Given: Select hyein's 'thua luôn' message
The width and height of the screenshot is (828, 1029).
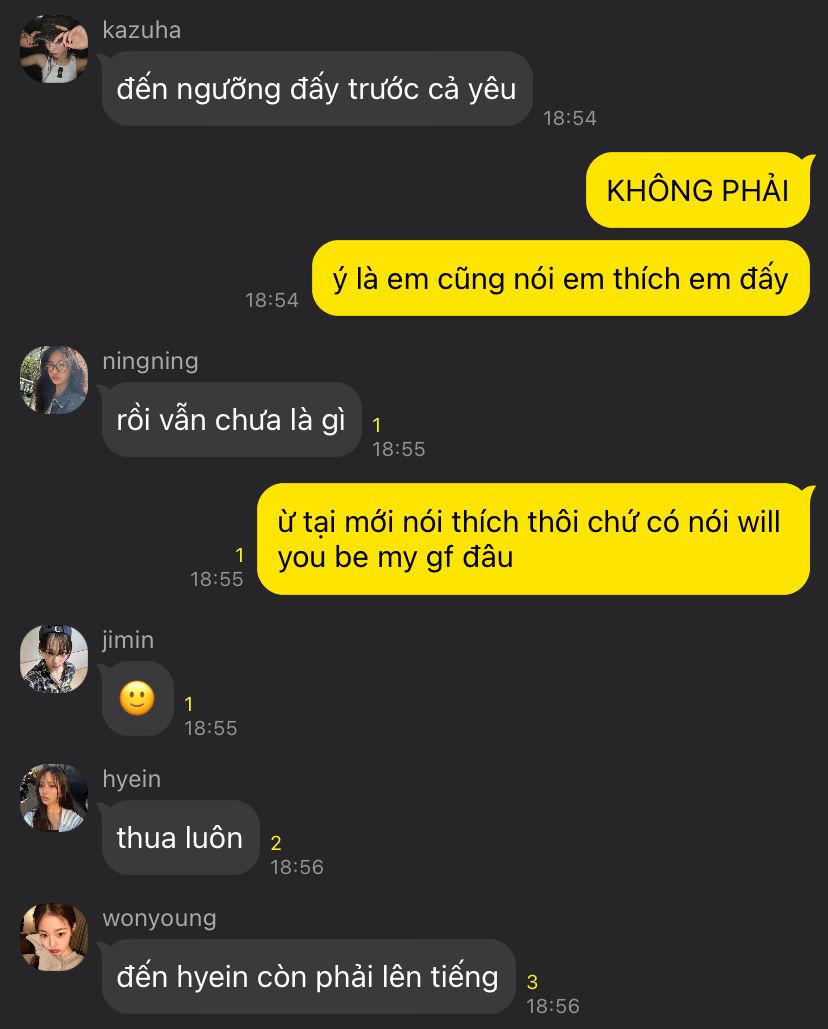Looking at the screenshot, I should (180, 837).
